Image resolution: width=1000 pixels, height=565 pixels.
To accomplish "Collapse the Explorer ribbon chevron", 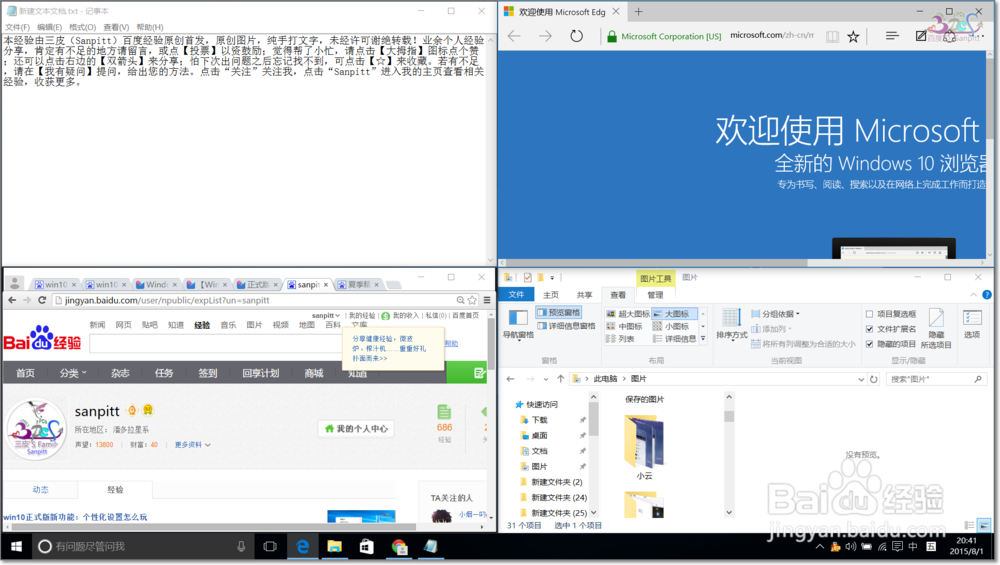I will (x=973, y=295).
